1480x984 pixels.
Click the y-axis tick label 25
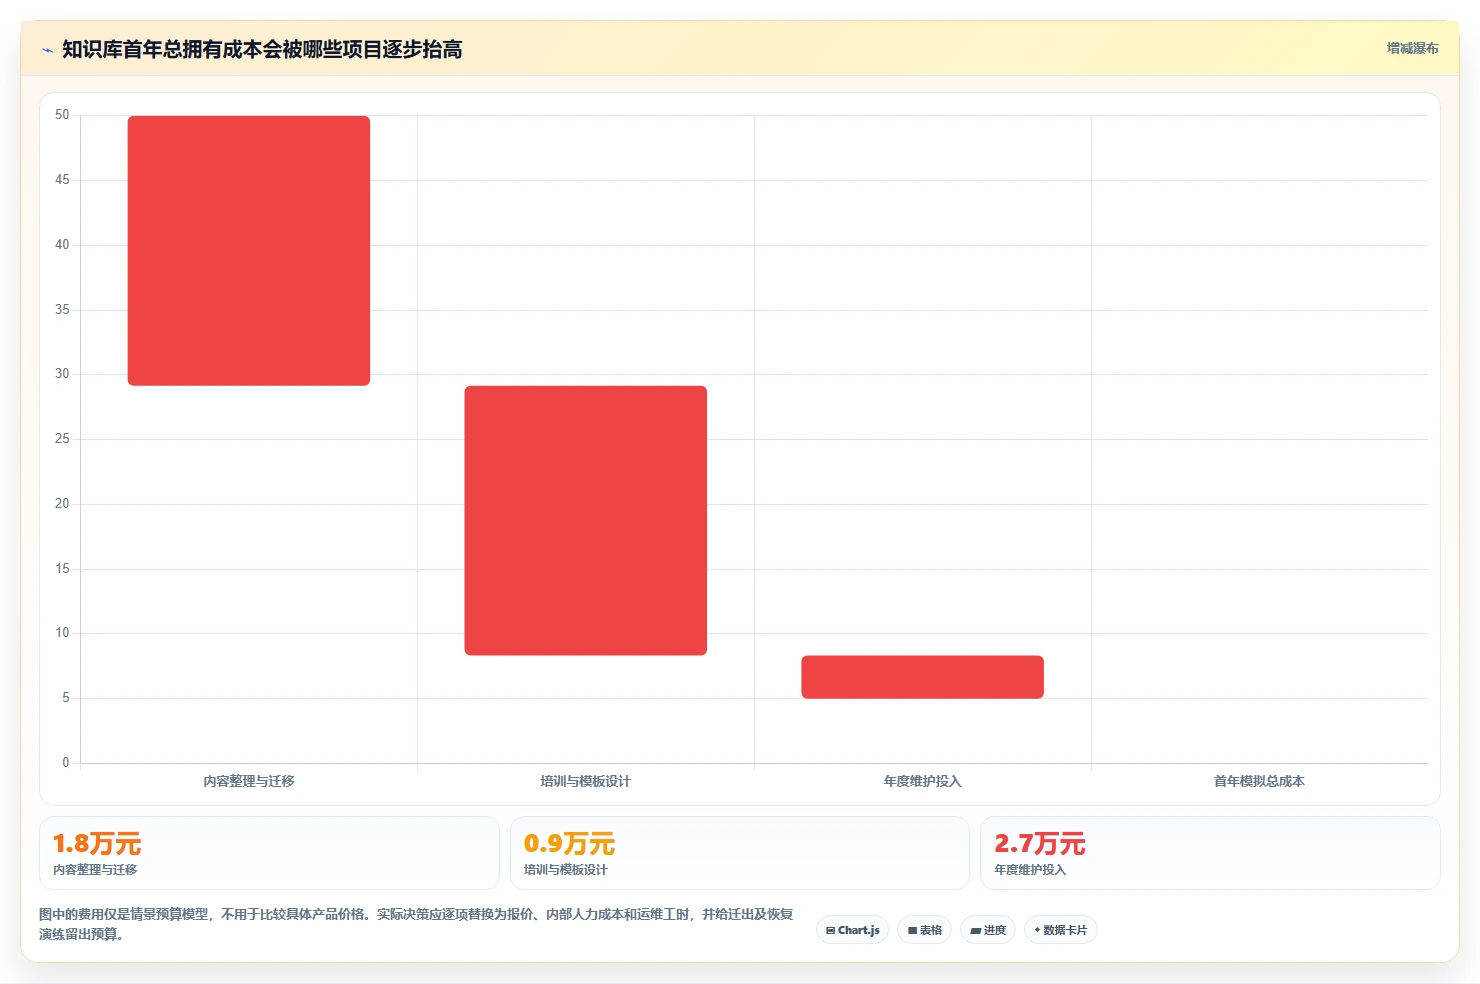tap(62, 439)
